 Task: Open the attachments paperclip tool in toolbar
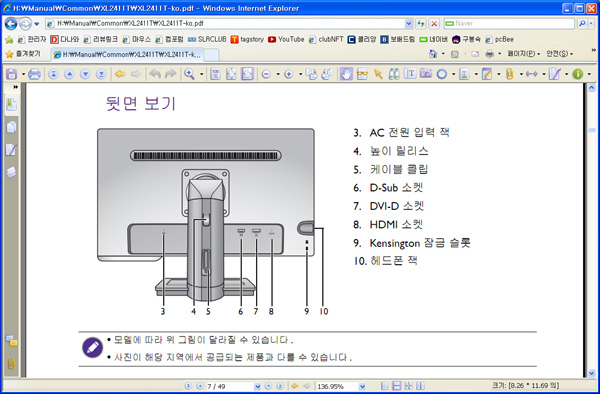[x=509, y=74]
